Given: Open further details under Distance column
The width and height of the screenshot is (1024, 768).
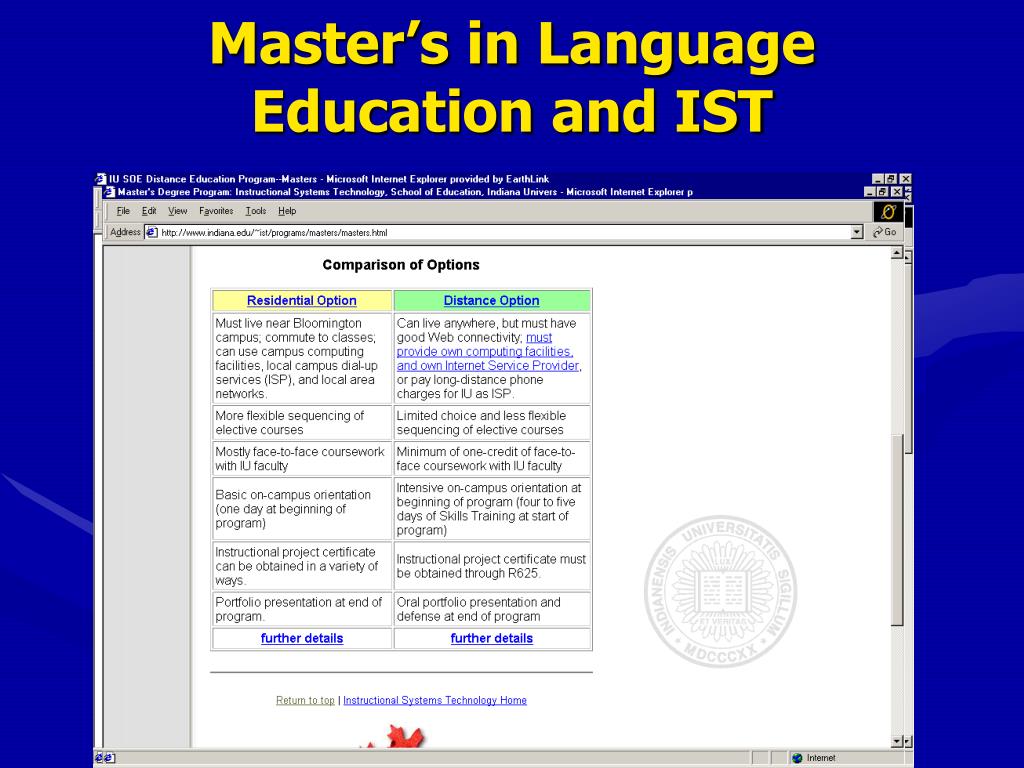Looking at the screenshot, I should (x=492, y=638).
